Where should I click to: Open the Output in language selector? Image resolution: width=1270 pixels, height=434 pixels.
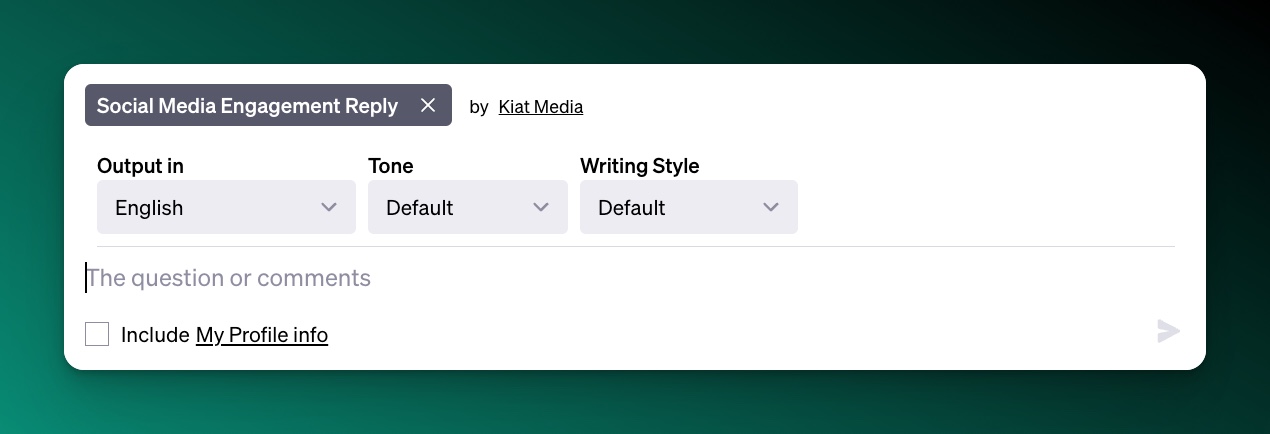click(226, 207)
